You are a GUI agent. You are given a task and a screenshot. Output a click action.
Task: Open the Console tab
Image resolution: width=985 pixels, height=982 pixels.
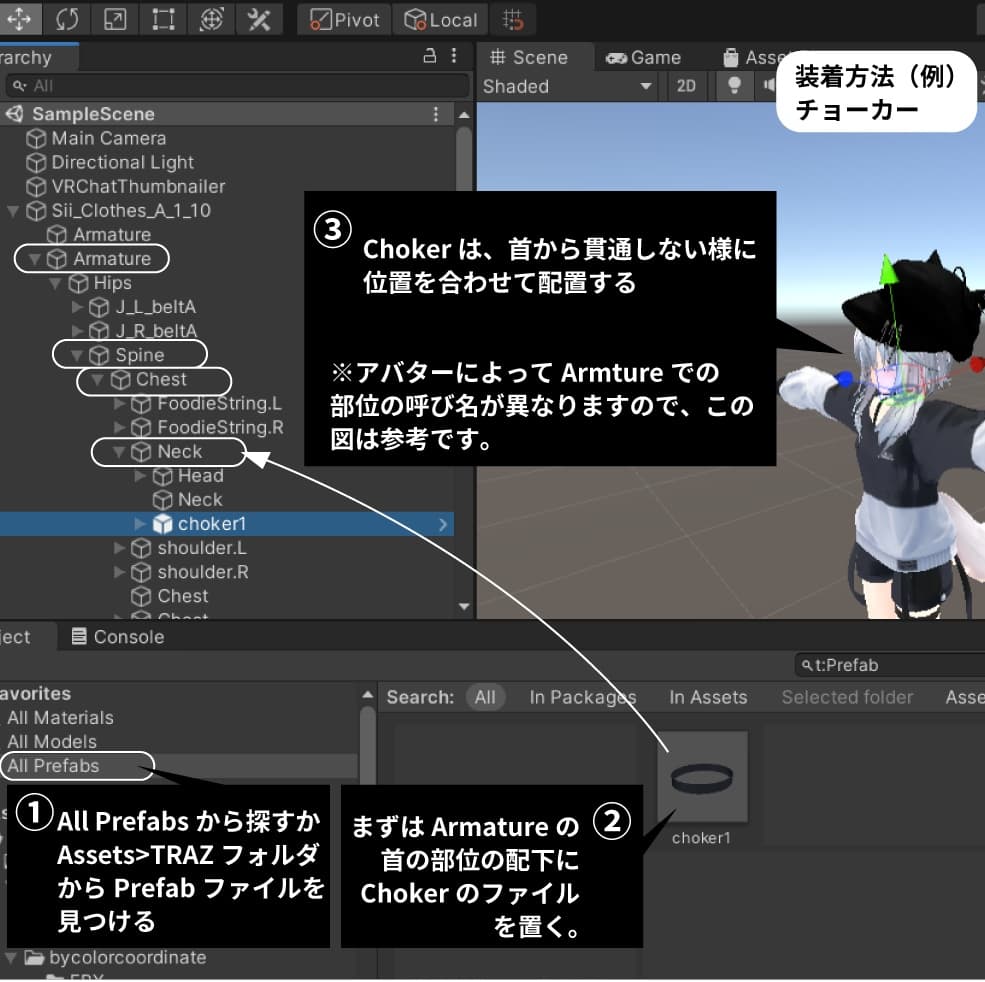coord(117,636)
